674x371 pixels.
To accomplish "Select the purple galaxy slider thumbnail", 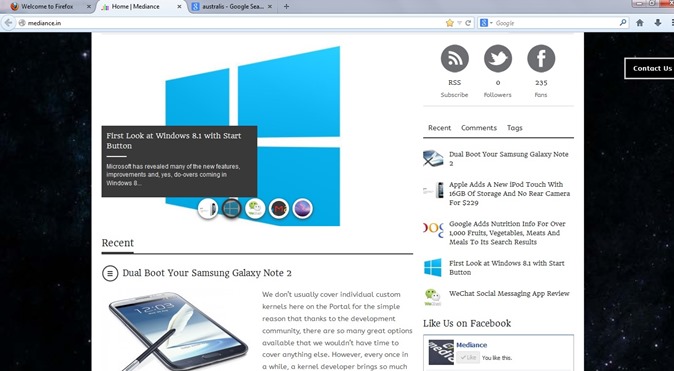I will coord(302,209).
